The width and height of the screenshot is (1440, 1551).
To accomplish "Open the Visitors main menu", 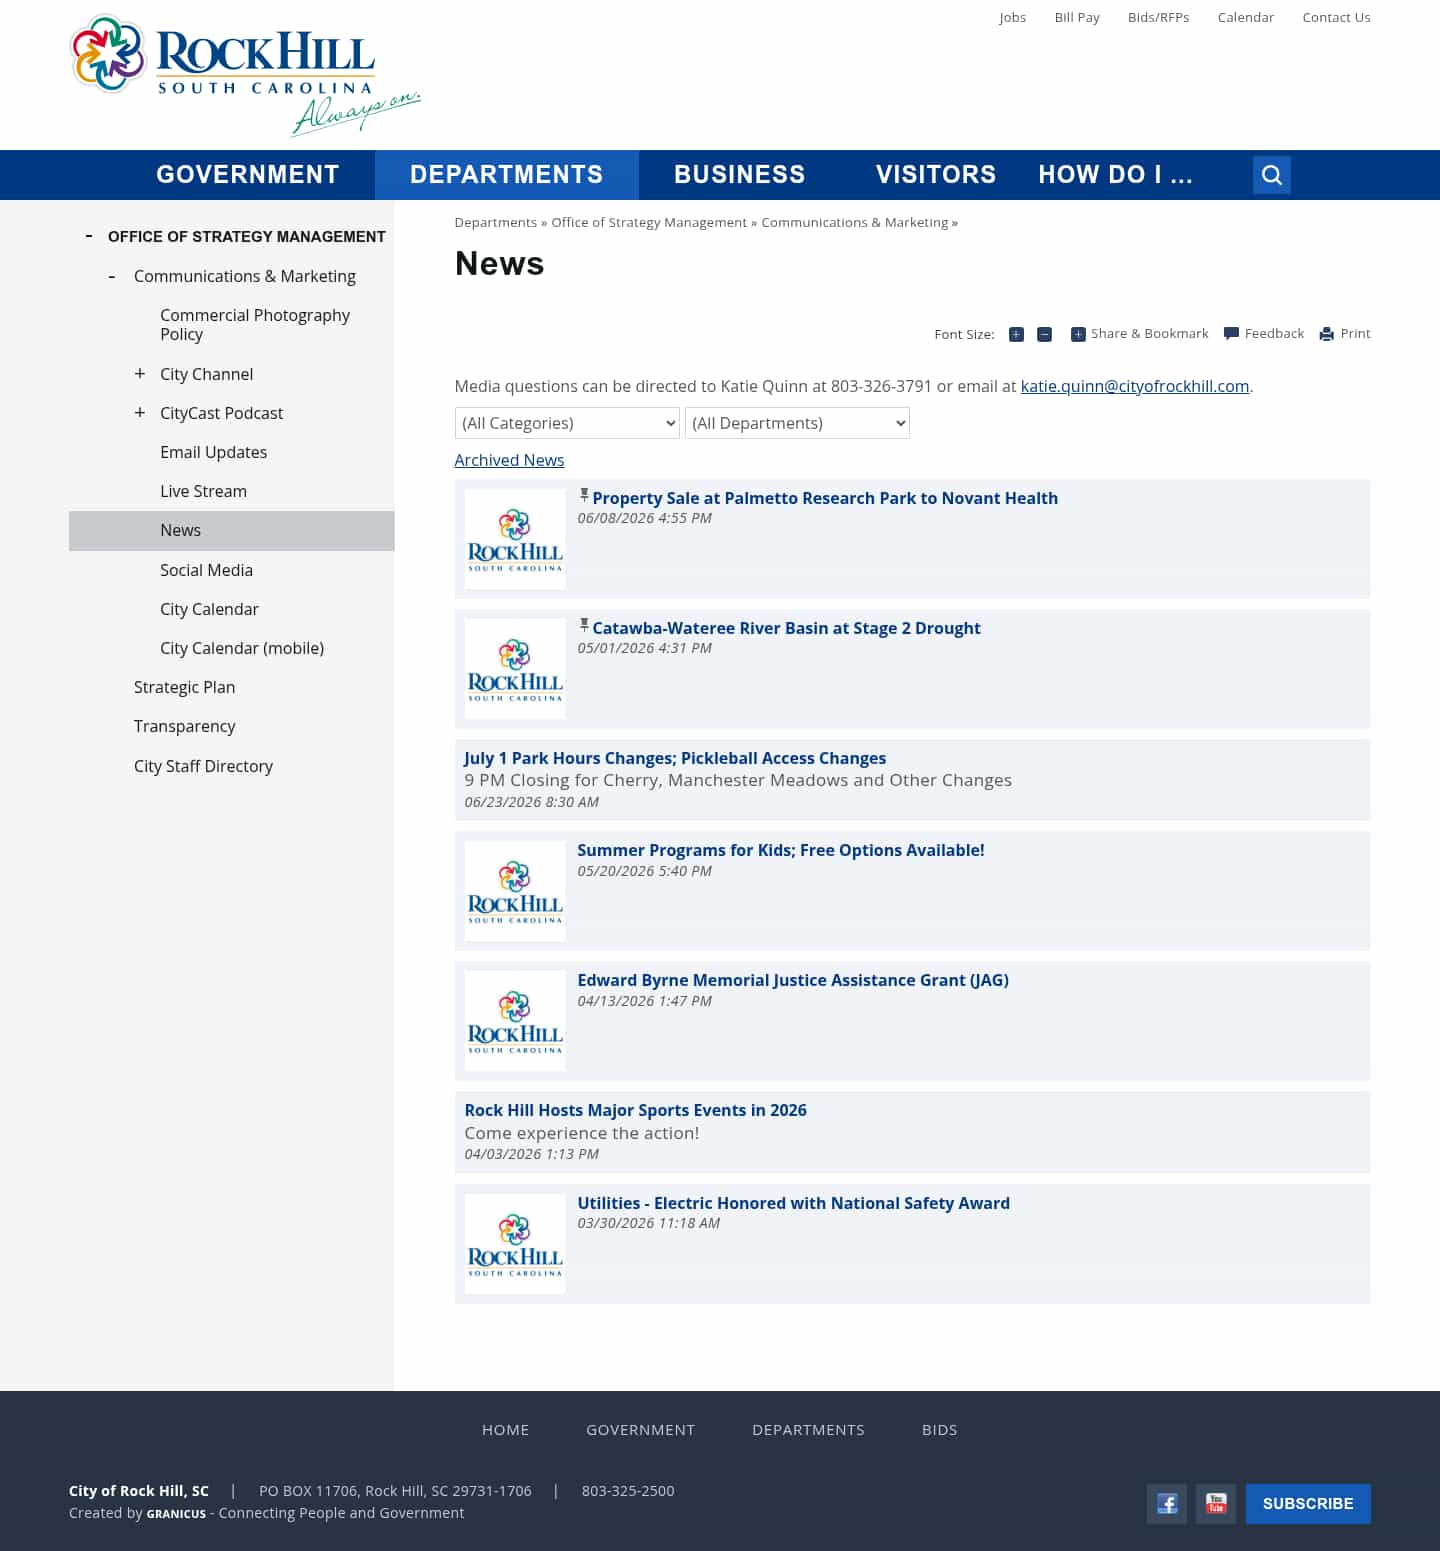I will pyautogui.click(x=936, y=175).
